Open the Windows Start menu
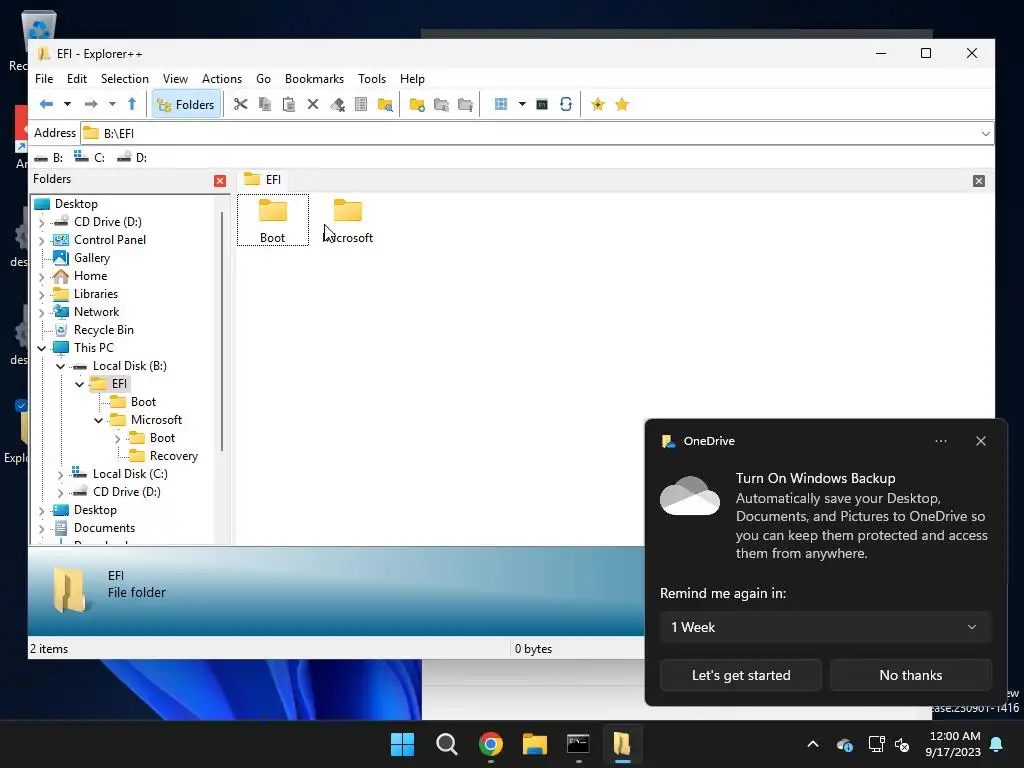Screen dimensions: 1024x768 [x=402, y=744]
